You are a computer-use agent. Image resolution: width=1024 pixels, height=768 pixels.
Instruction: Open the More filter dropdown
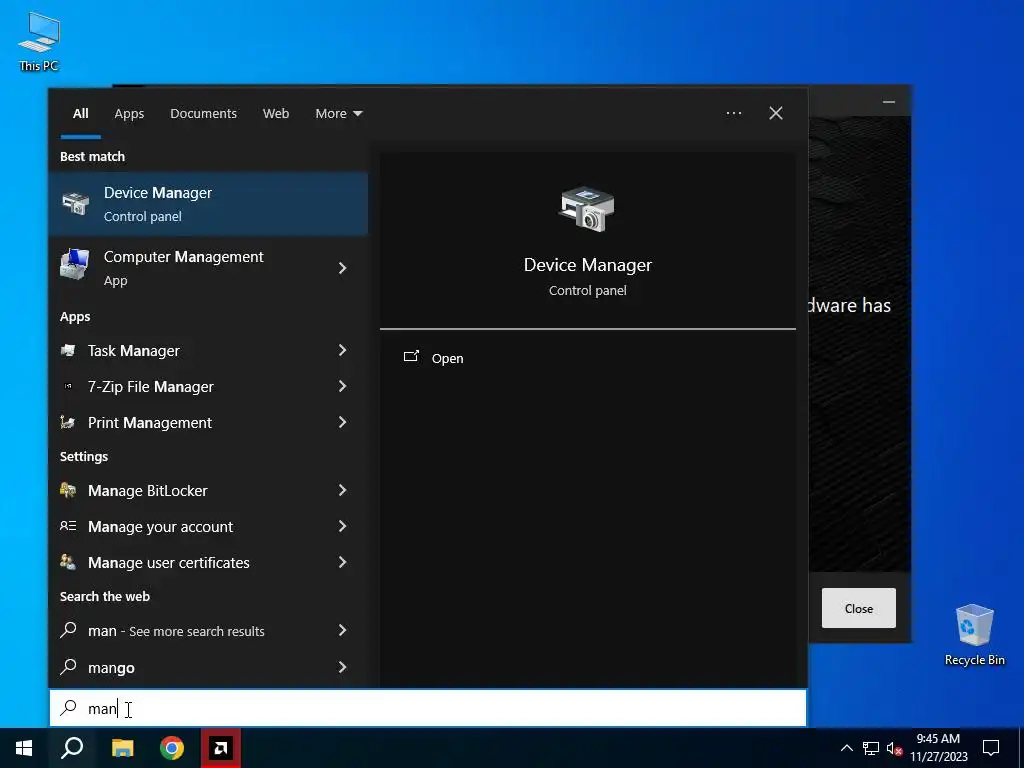click(x=338, y=114)
